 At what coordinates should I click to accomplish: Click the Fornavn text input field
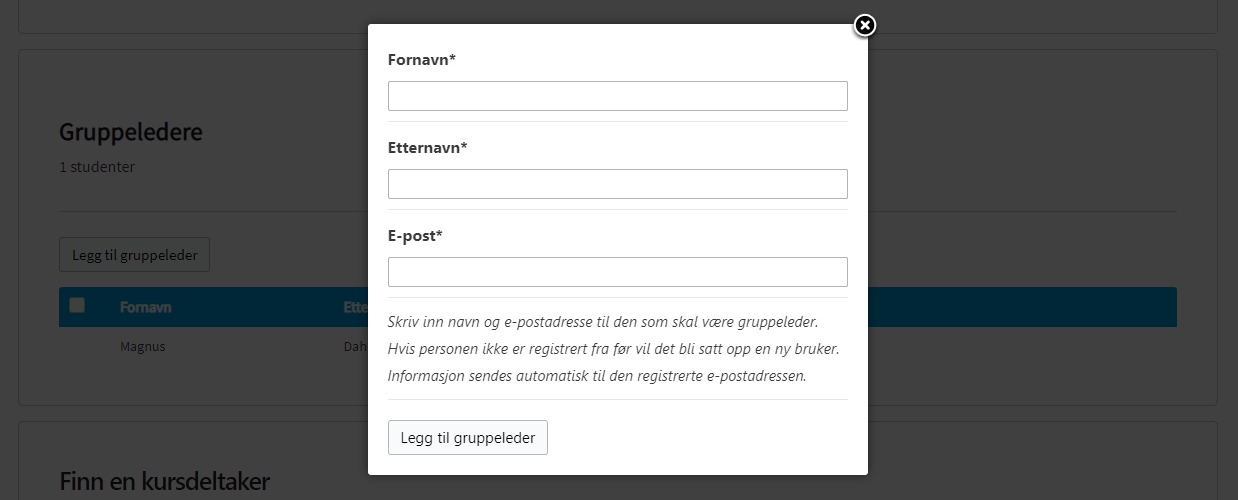617,96
